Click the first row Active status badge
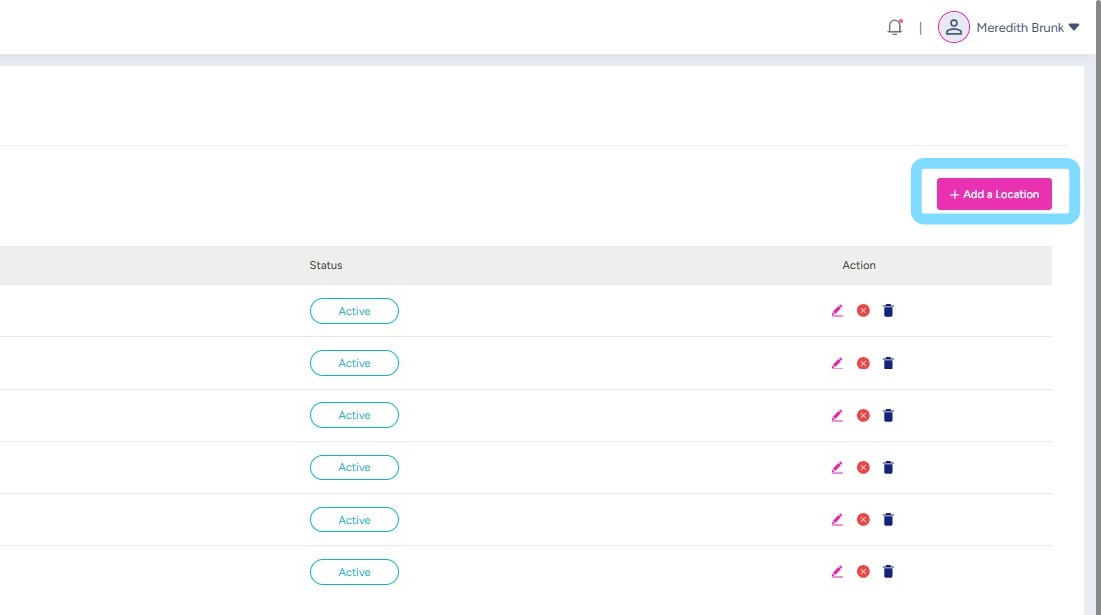The image size is (1101, 615). coord(354,311)
